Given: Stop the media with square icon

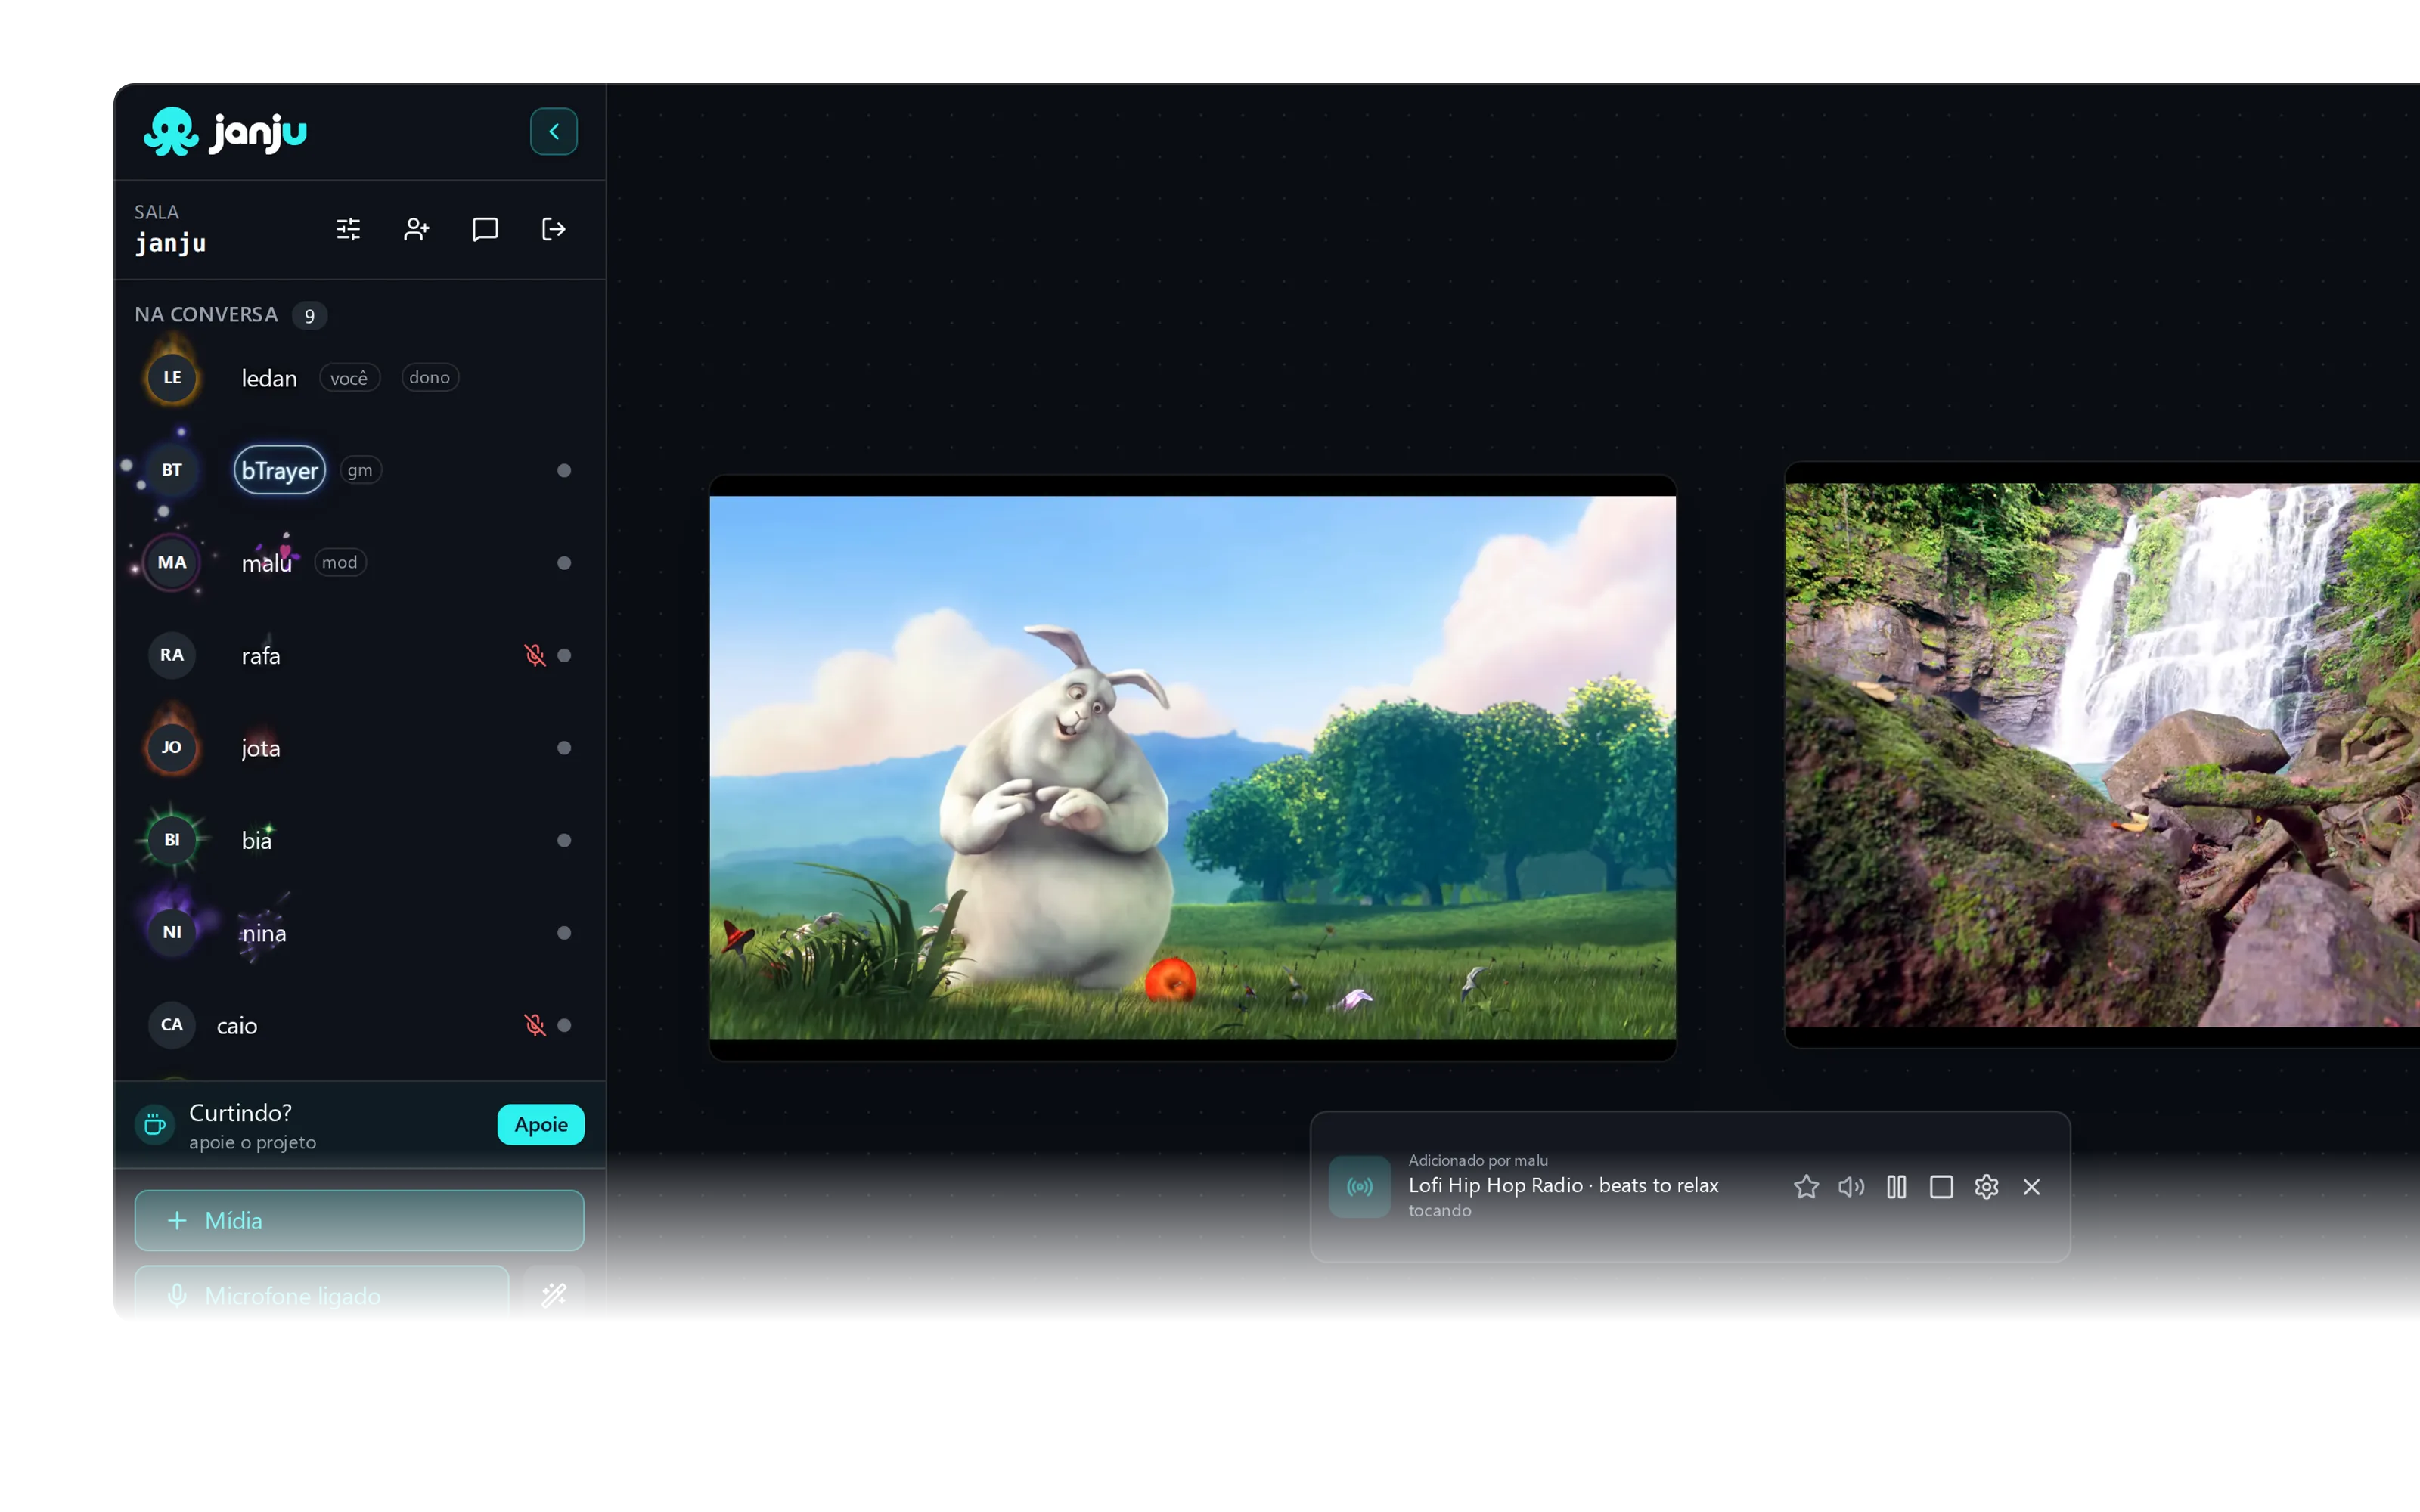Looking at the screenshot, I should [1941, 1187].
